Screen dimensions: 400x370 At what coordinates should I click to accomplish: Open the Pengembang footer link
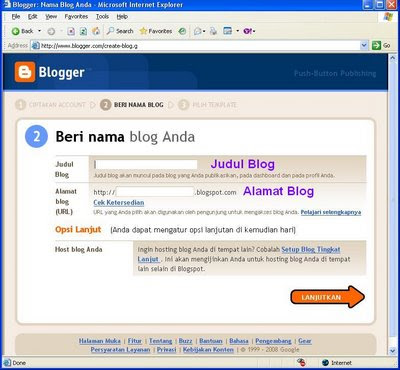[273, 341]
